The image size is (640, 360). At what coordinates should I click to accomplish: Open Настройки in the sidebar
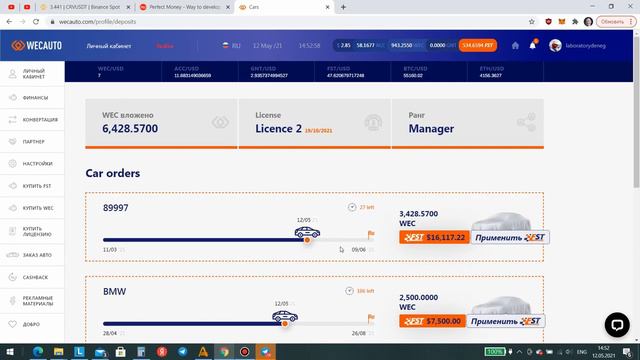click(x=32, y=164)
